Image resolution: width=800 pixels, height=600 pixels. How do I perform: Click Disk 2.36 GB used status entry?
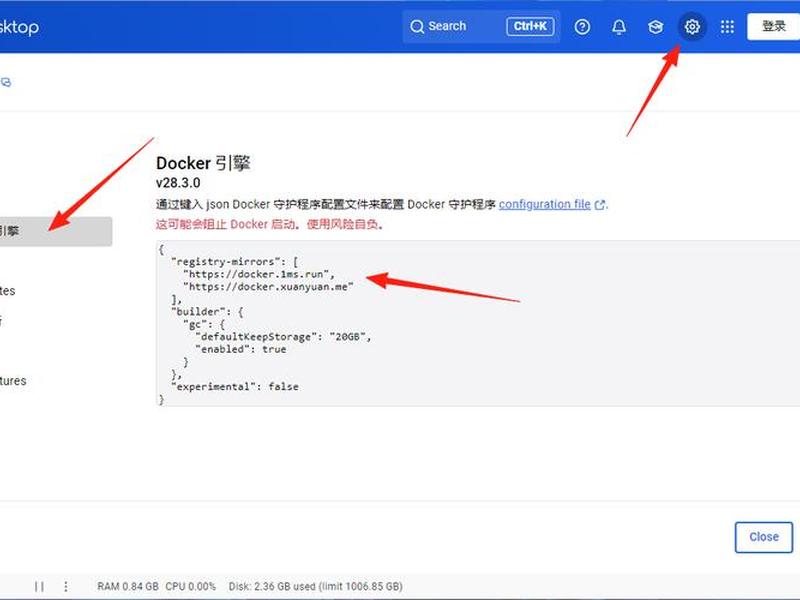click(x=315, y=587)
